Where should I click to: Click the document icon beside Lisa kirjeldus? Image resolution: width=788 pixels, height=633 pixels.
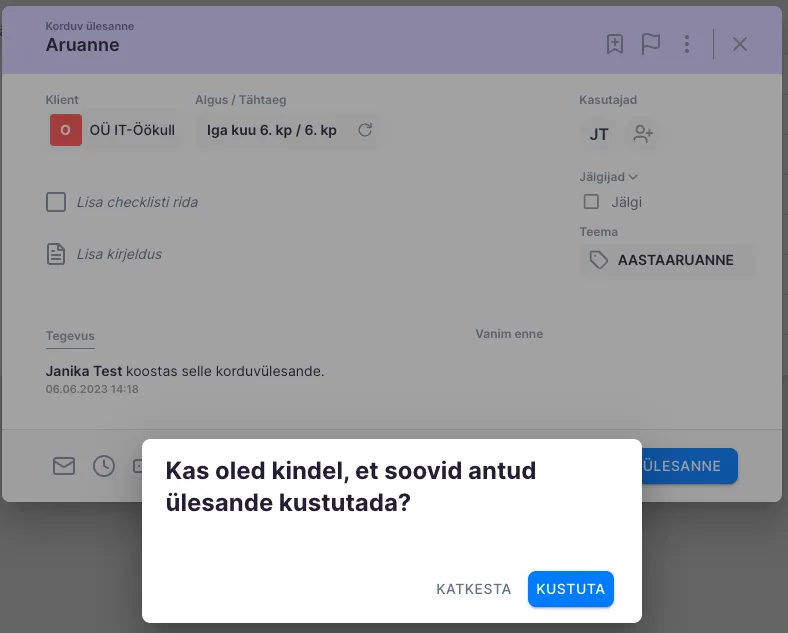(56, 254)
